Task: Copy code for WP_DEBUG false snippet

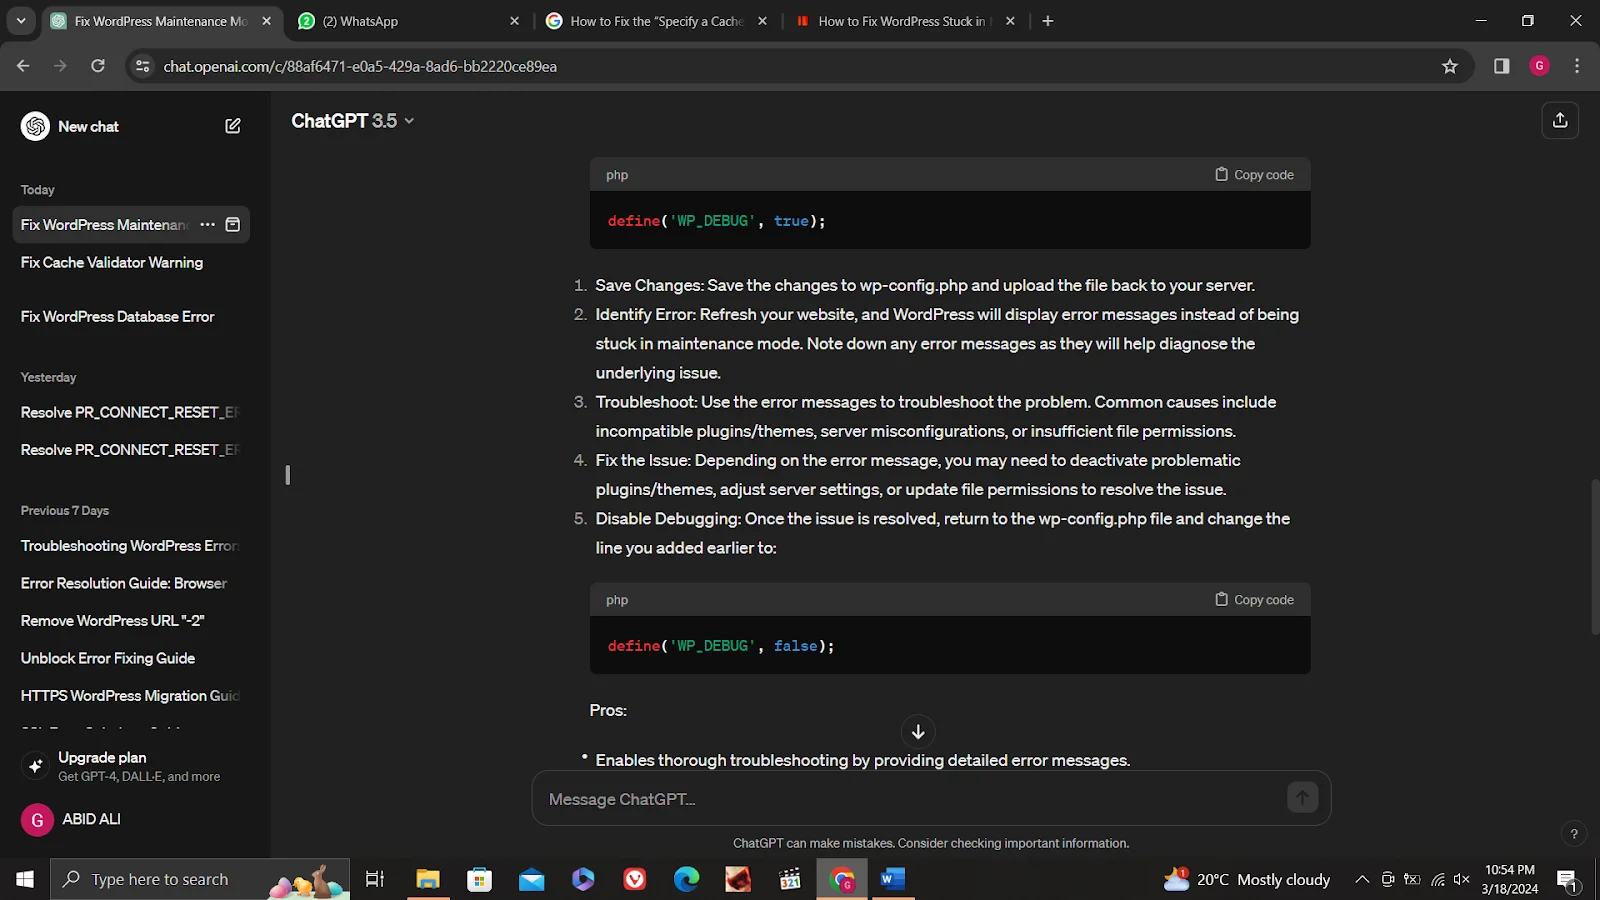Action: 1254,600
